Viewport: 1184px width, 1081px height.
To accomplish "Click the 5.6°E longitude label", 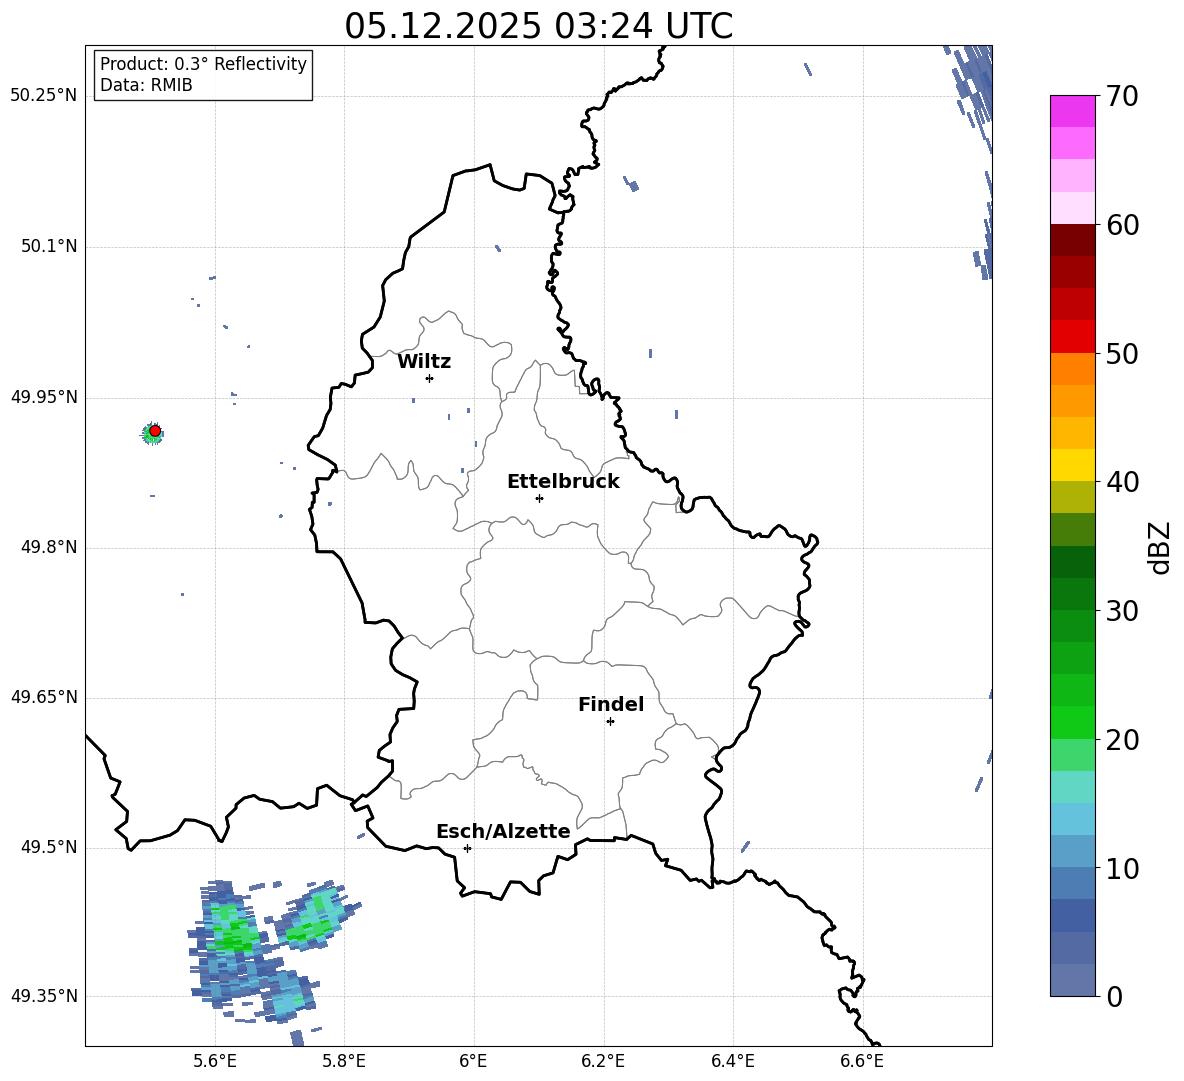I will (x=215, y=1061).
